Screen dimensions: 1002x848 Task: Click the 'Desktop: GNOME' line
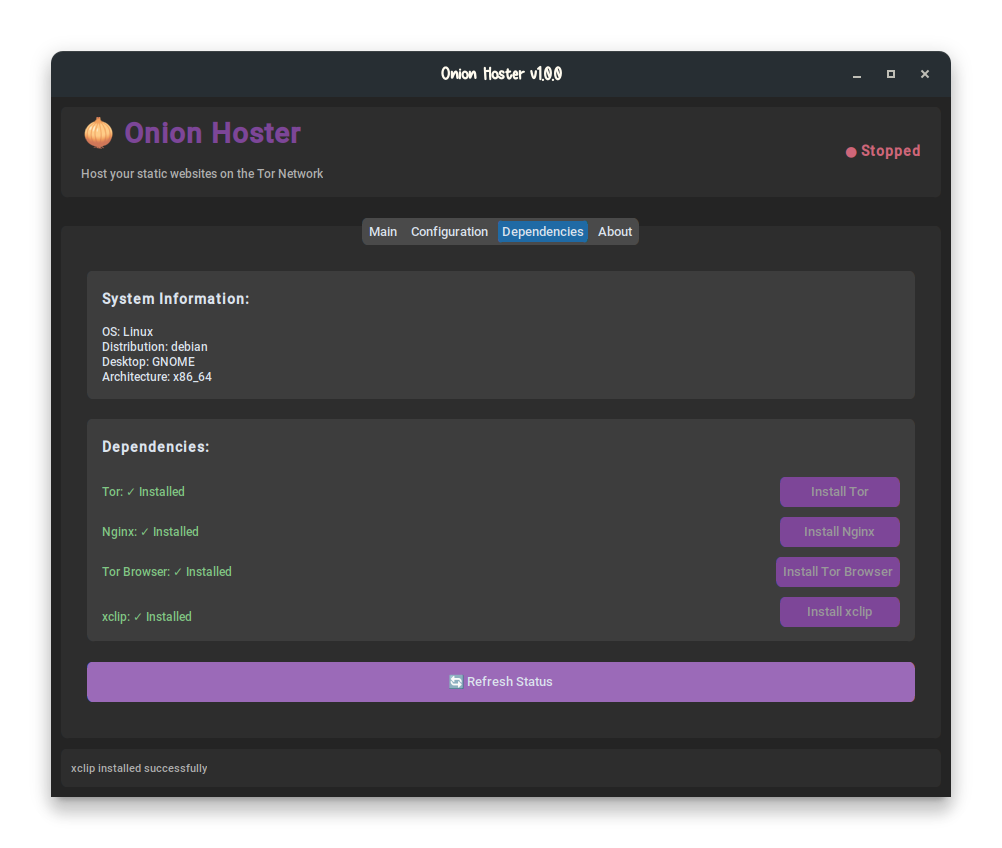(x=148, y=362)
